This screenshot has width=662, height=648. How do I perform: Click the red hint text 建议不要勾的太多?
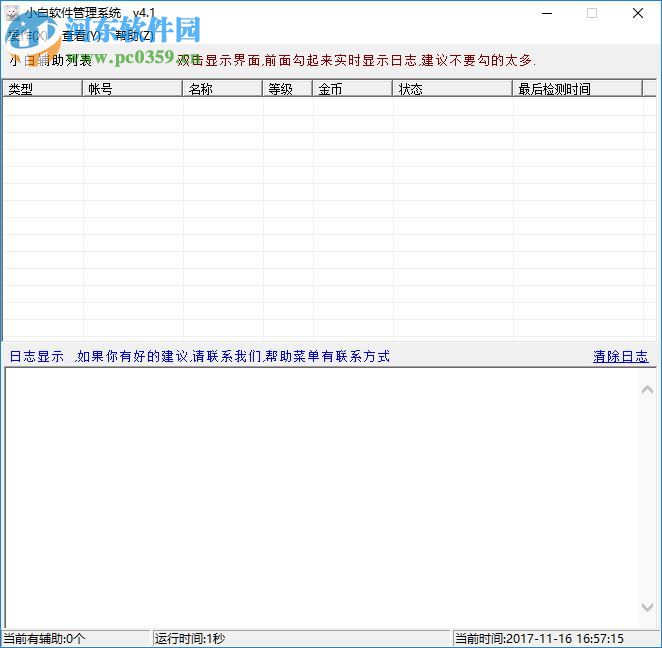point(479,60)
